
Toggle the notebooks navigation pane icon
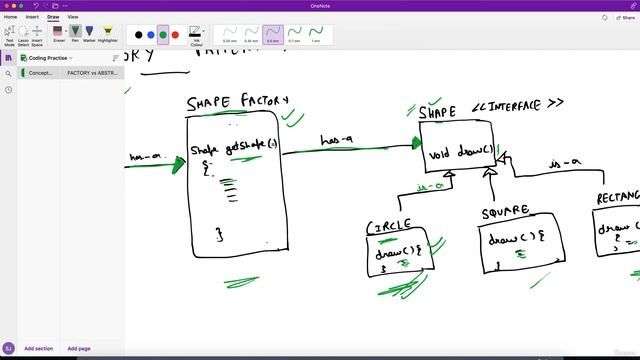click(8, 58)
